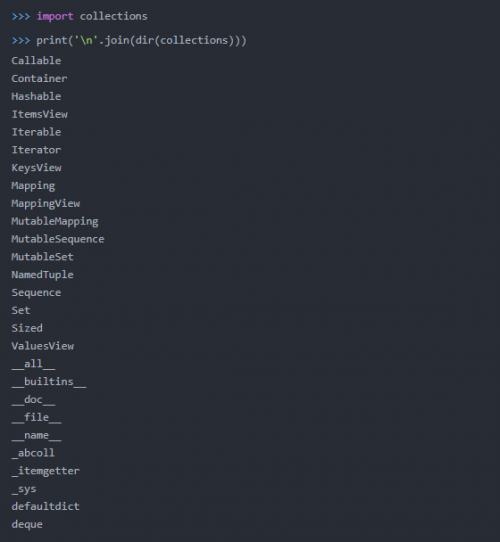Select the KeysView text
This screenshot has width=500, height=542.
point(37,168)
